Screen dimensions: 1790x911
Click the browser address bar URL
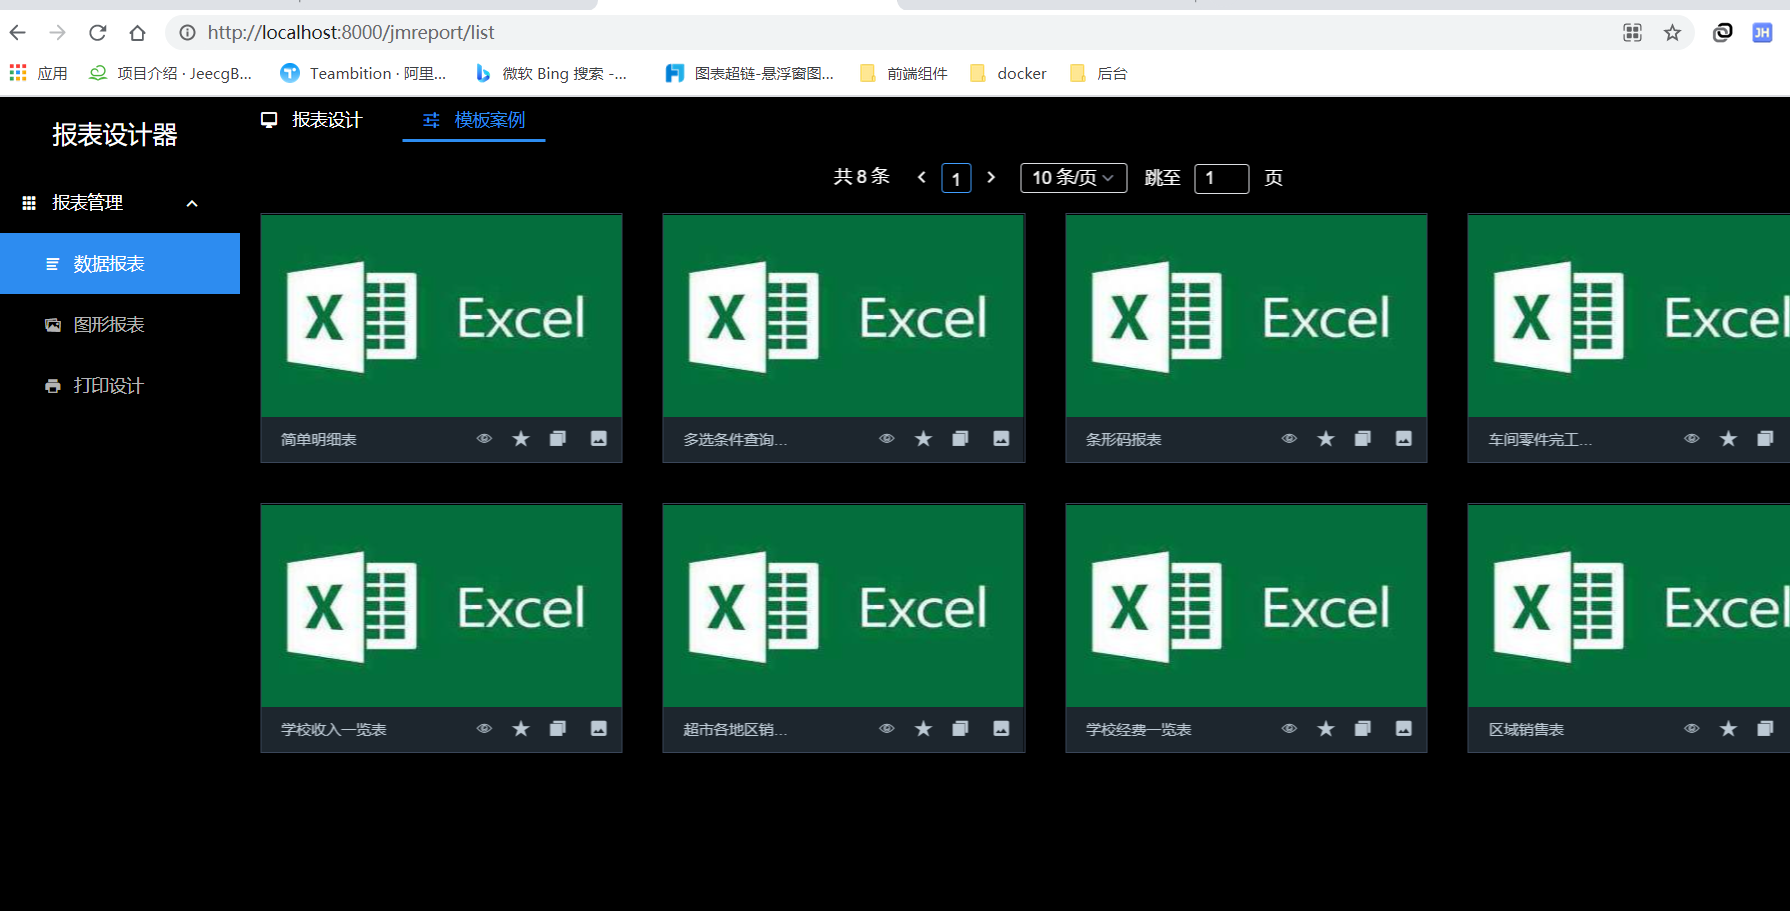(351, 33)
